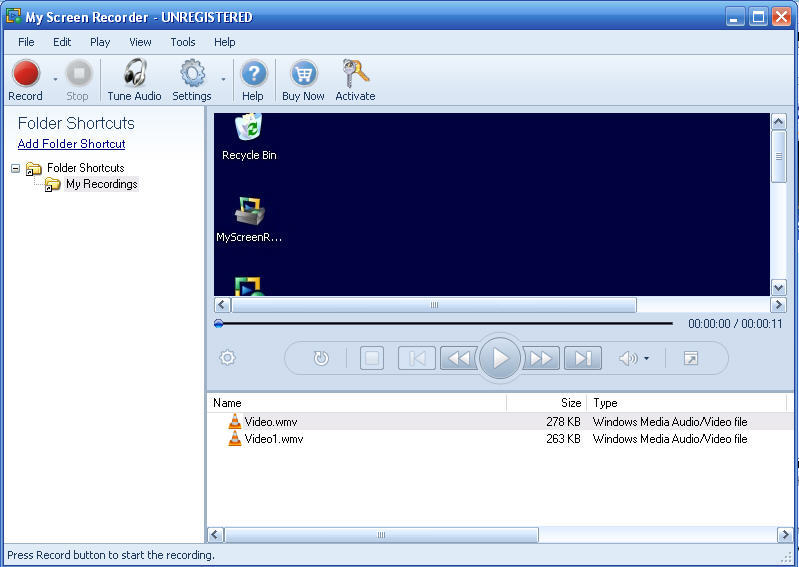Open the Tune Audio headphones tool
Screen dimensions: 799x567
tap(134, 75)
